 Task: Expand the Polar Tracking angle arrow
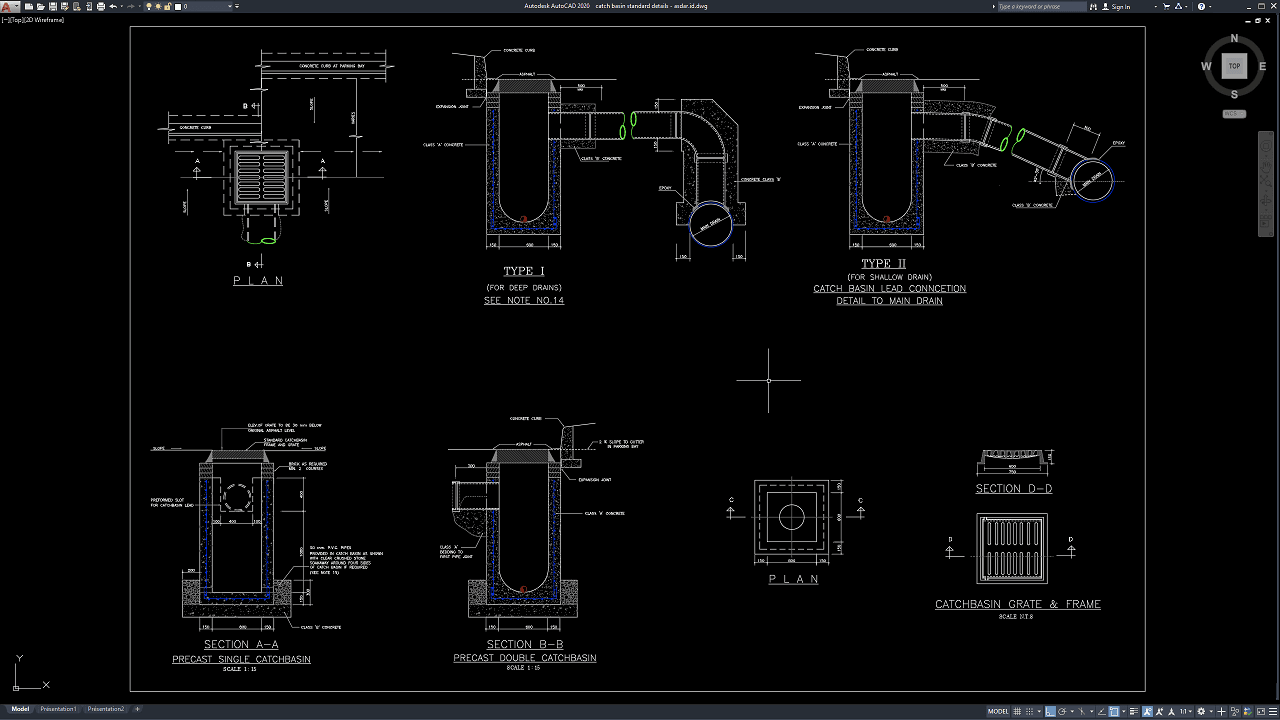tap(1072, 711)
